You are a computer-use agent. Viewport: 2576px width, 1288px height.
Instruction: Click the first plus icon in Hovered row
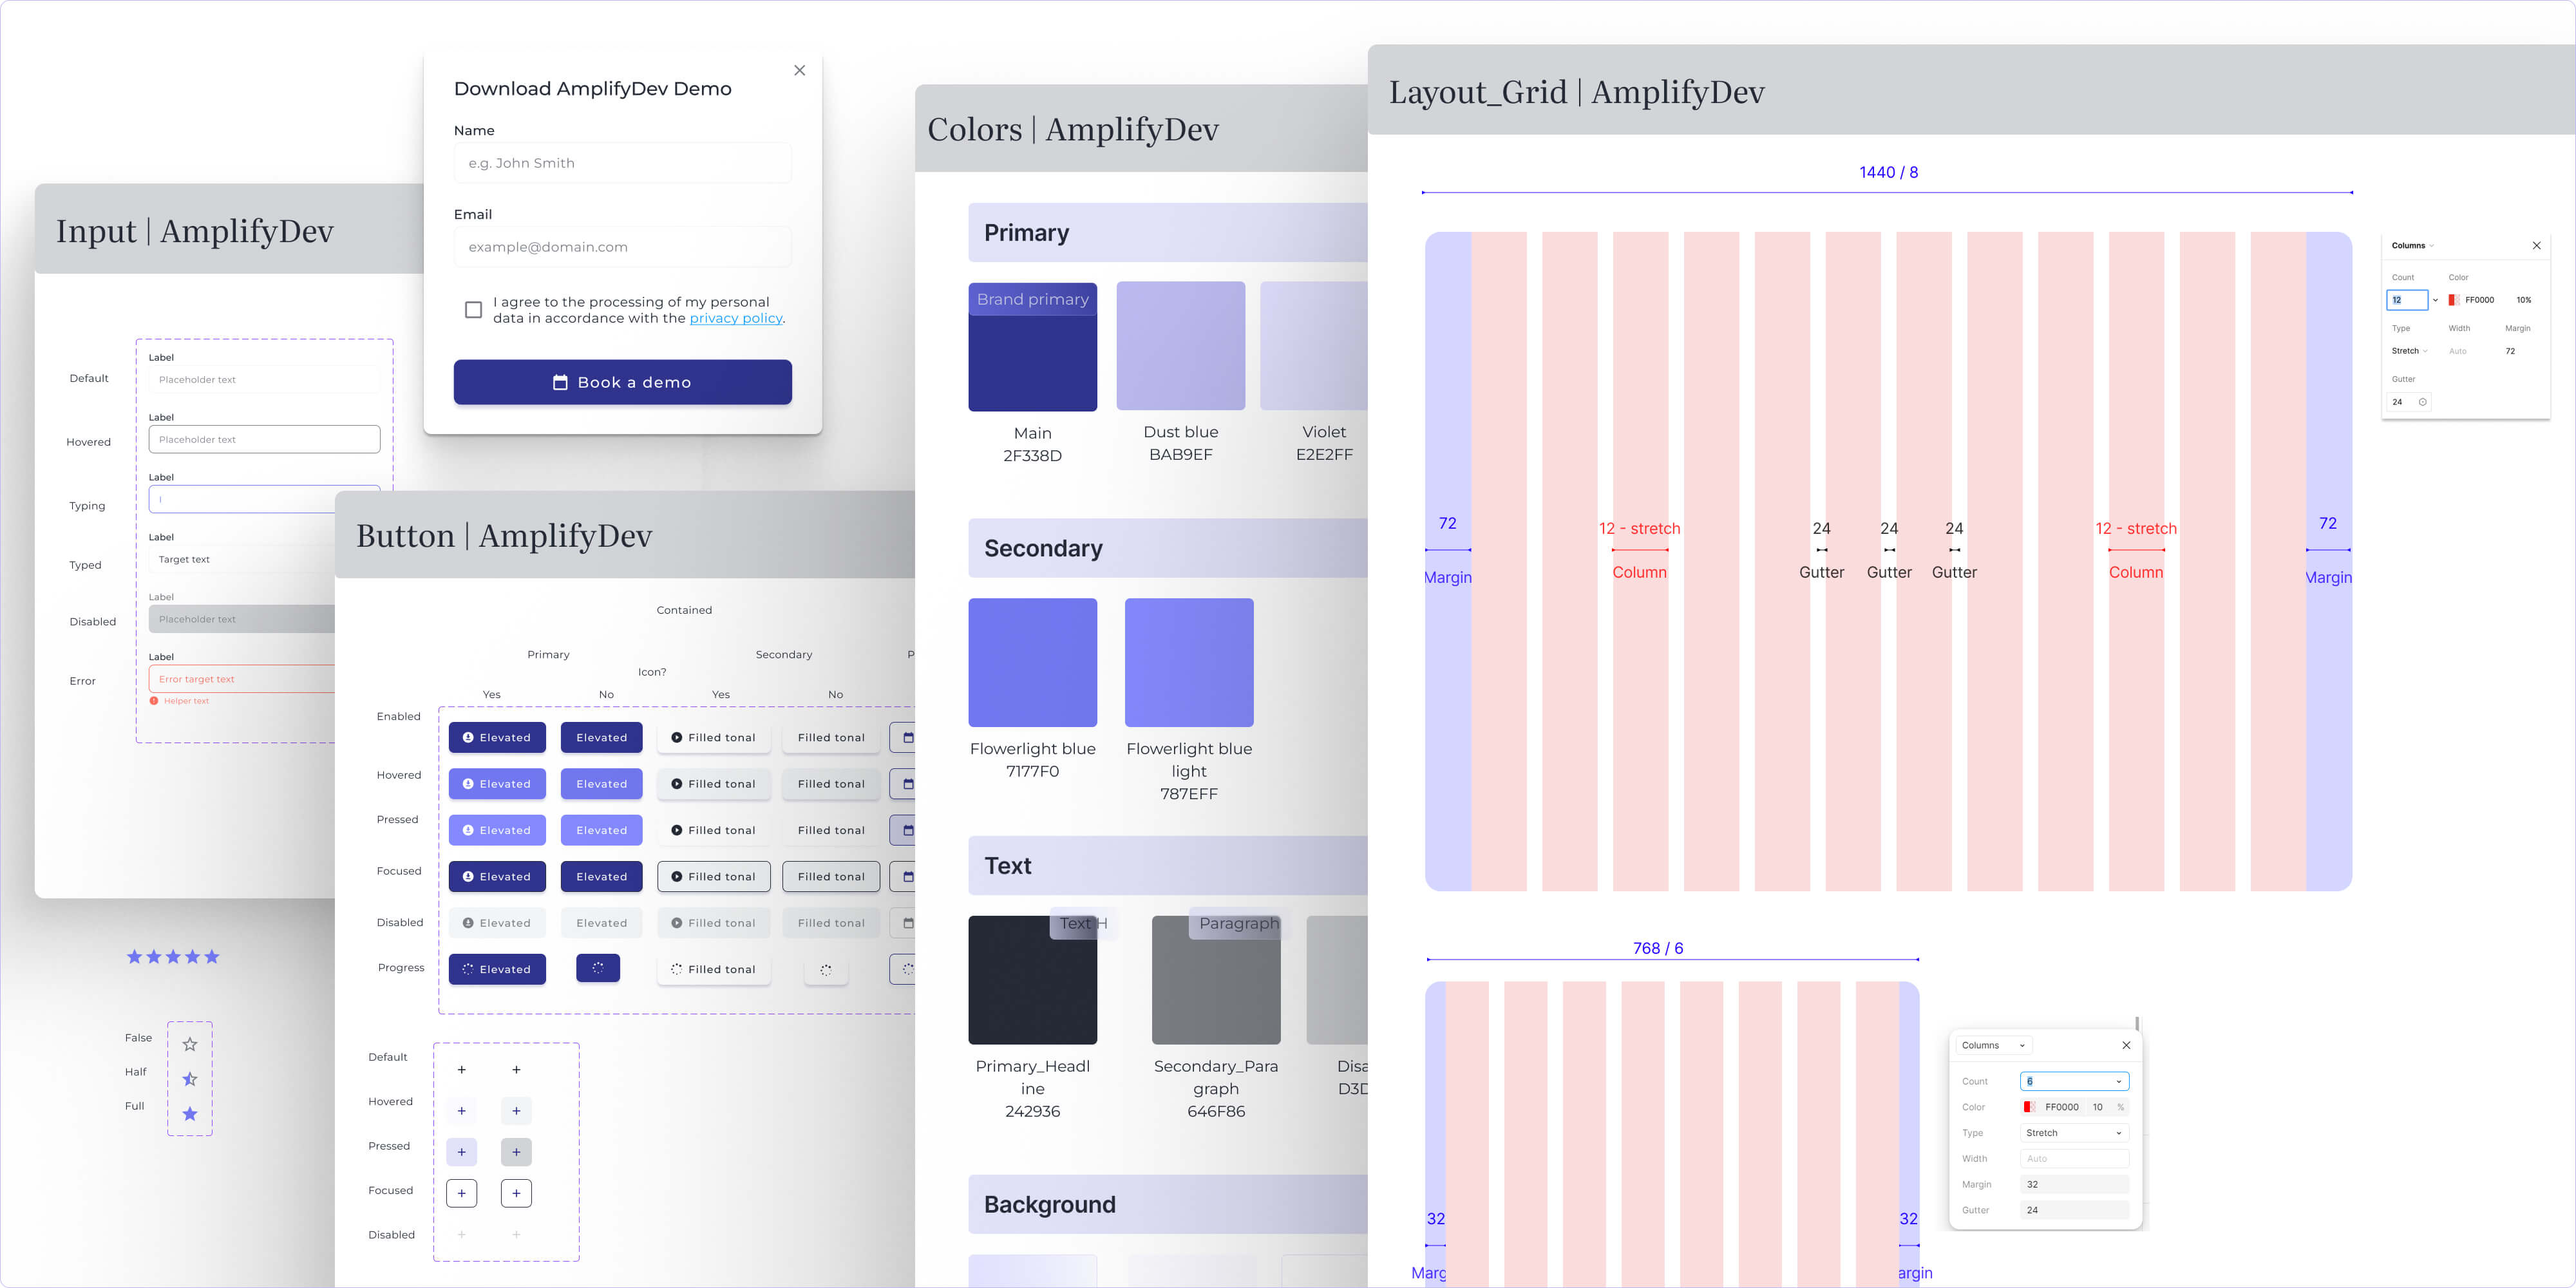(461, 1111)
